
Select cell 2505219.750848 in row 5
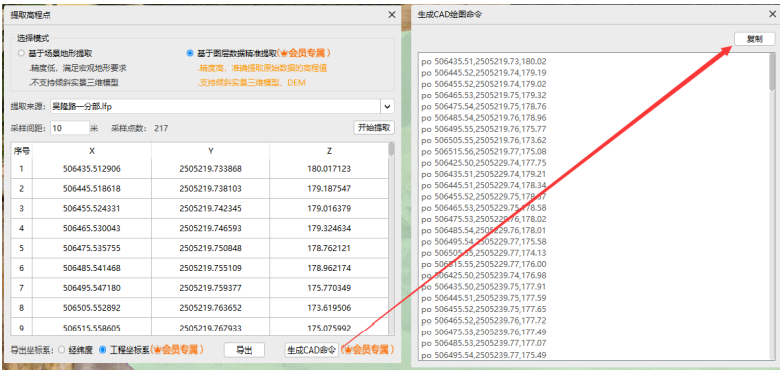click(x=211, y=249)
